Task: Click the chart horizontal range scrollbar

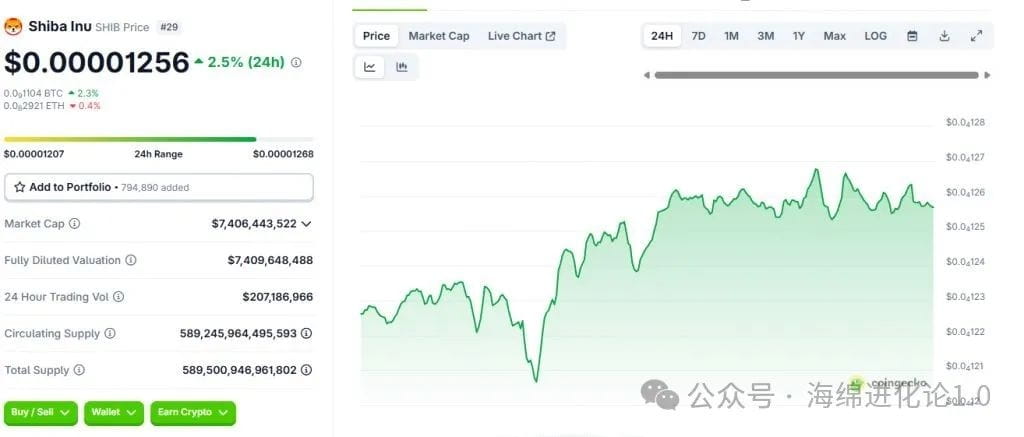Action: pyautogui.click(x=816, y=75)
